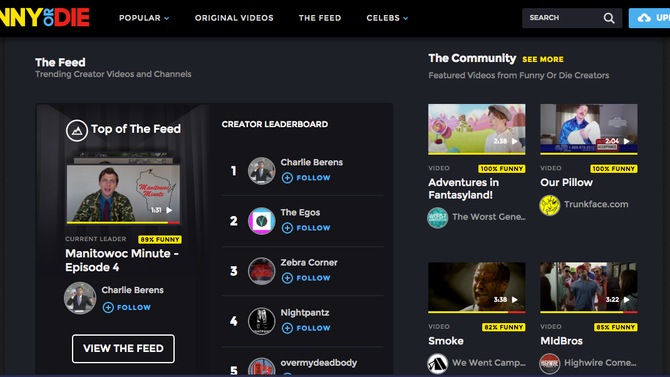The width and height of the screenshot is (670, 377).
Task: Open Manitowoc Minute video thumbnail
Action: point(123,193)
